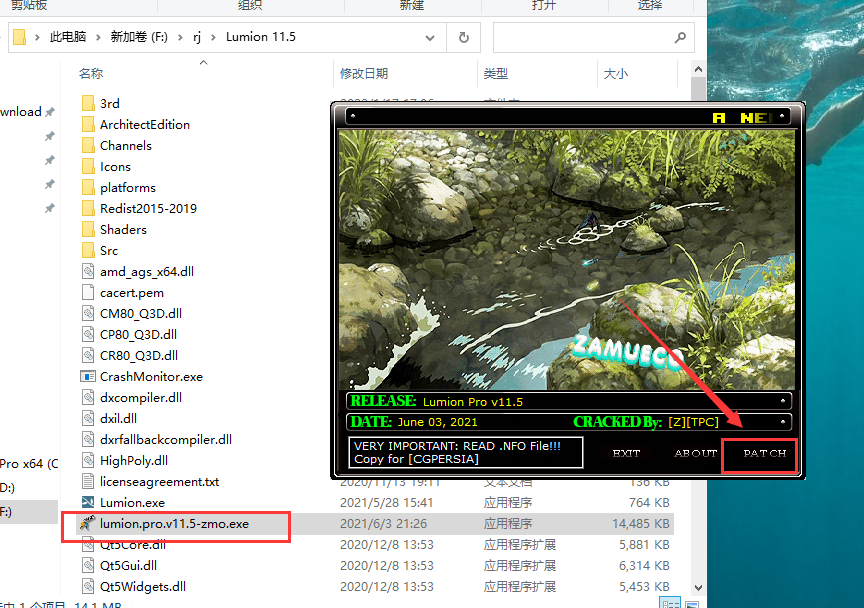Click the search magnifier icon
The image size is (864, 608).
pyautogui.click(x=681, y=37)
